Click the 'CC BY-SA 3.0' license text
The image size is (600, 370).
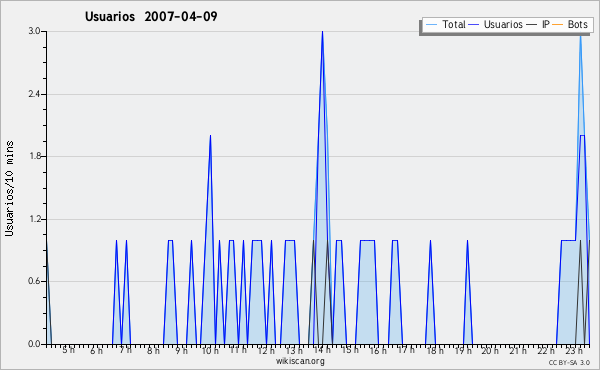569,362
